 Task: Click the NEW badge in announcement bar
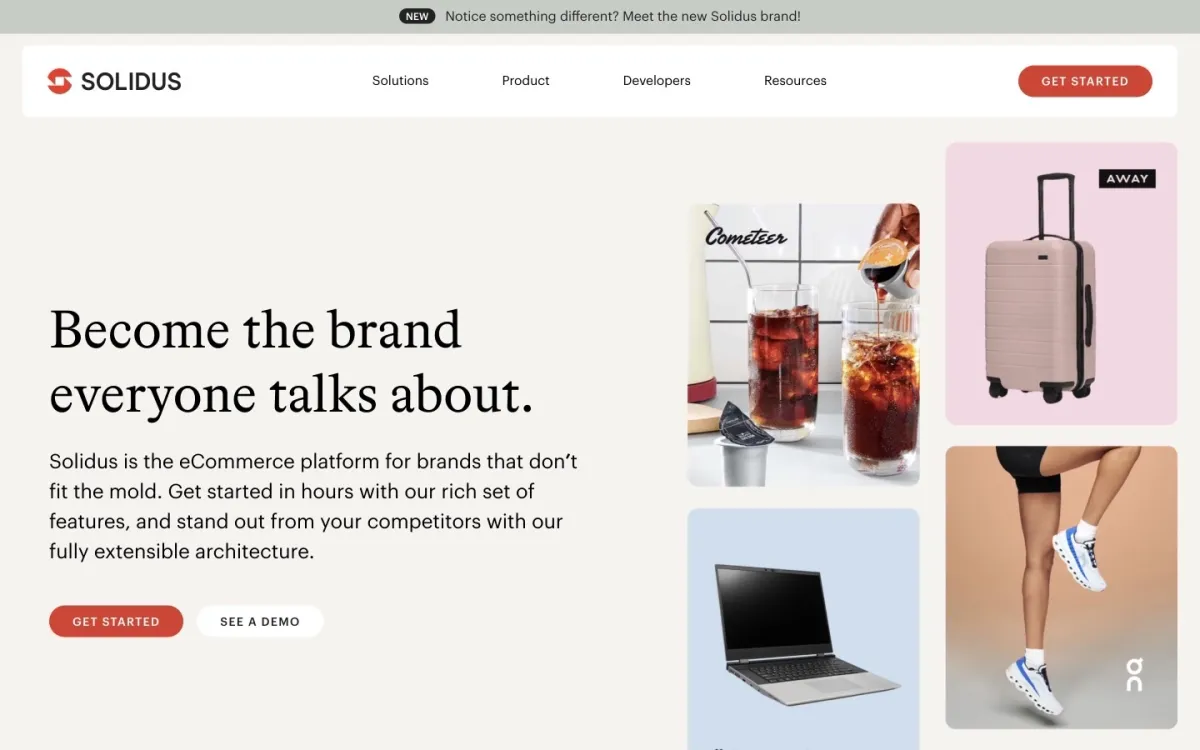[x=417, y=16]
